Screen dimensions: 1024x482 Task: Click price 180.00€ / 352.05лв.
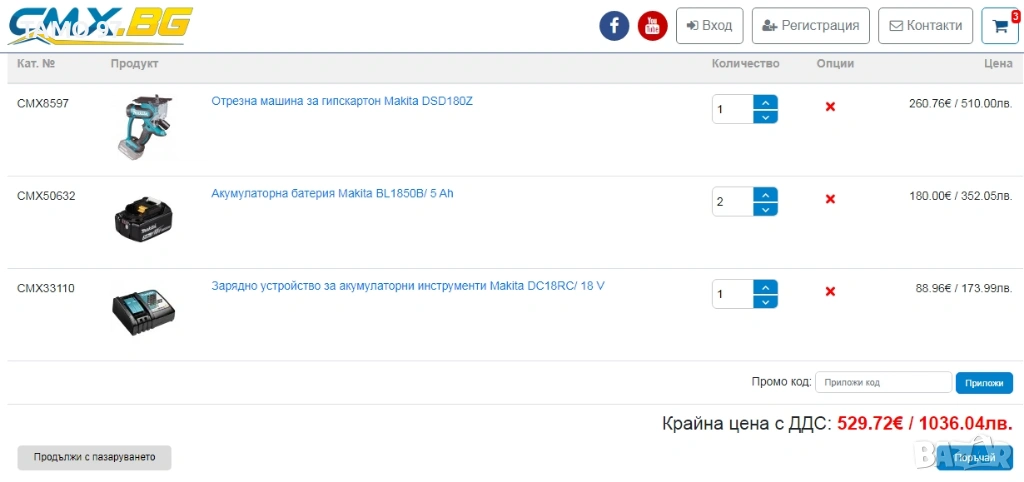coord(961,195)
